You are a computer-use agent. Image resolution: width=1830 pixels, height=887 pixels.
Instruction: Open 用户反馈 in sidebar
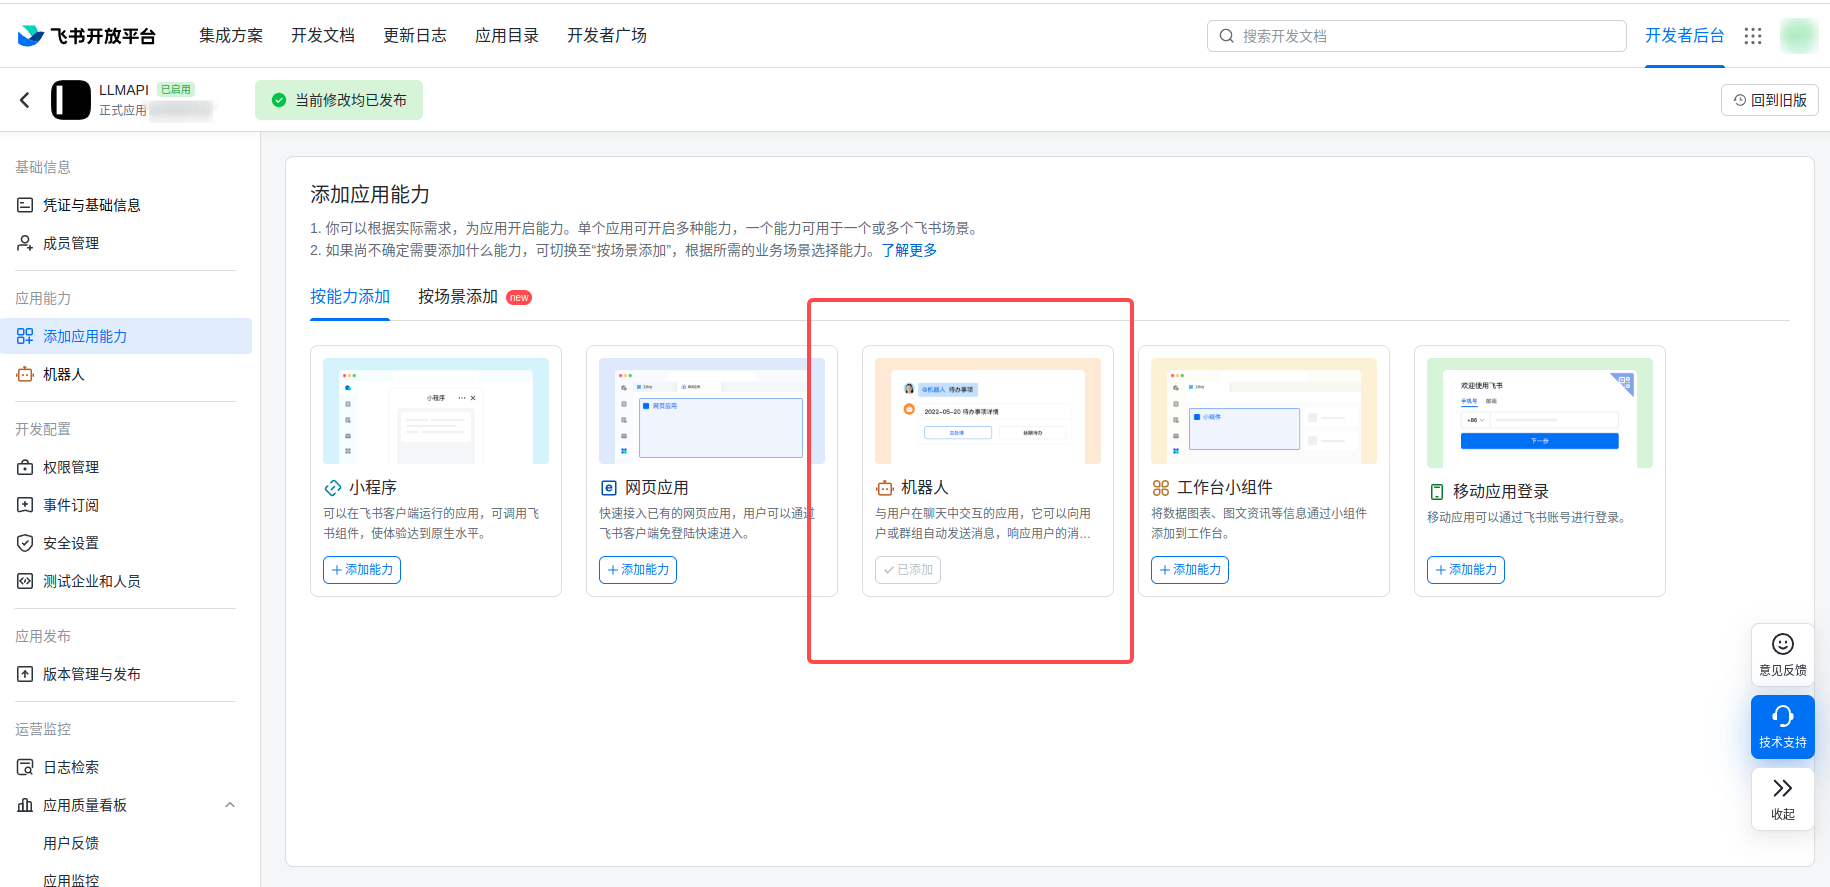(71, 843)
